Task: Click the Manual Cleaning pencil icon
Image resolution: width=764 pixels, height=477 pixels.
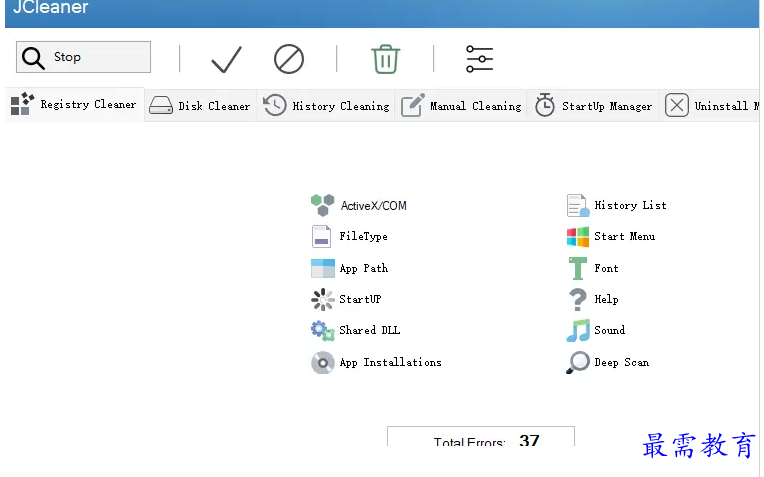Action: pos(413,105)
